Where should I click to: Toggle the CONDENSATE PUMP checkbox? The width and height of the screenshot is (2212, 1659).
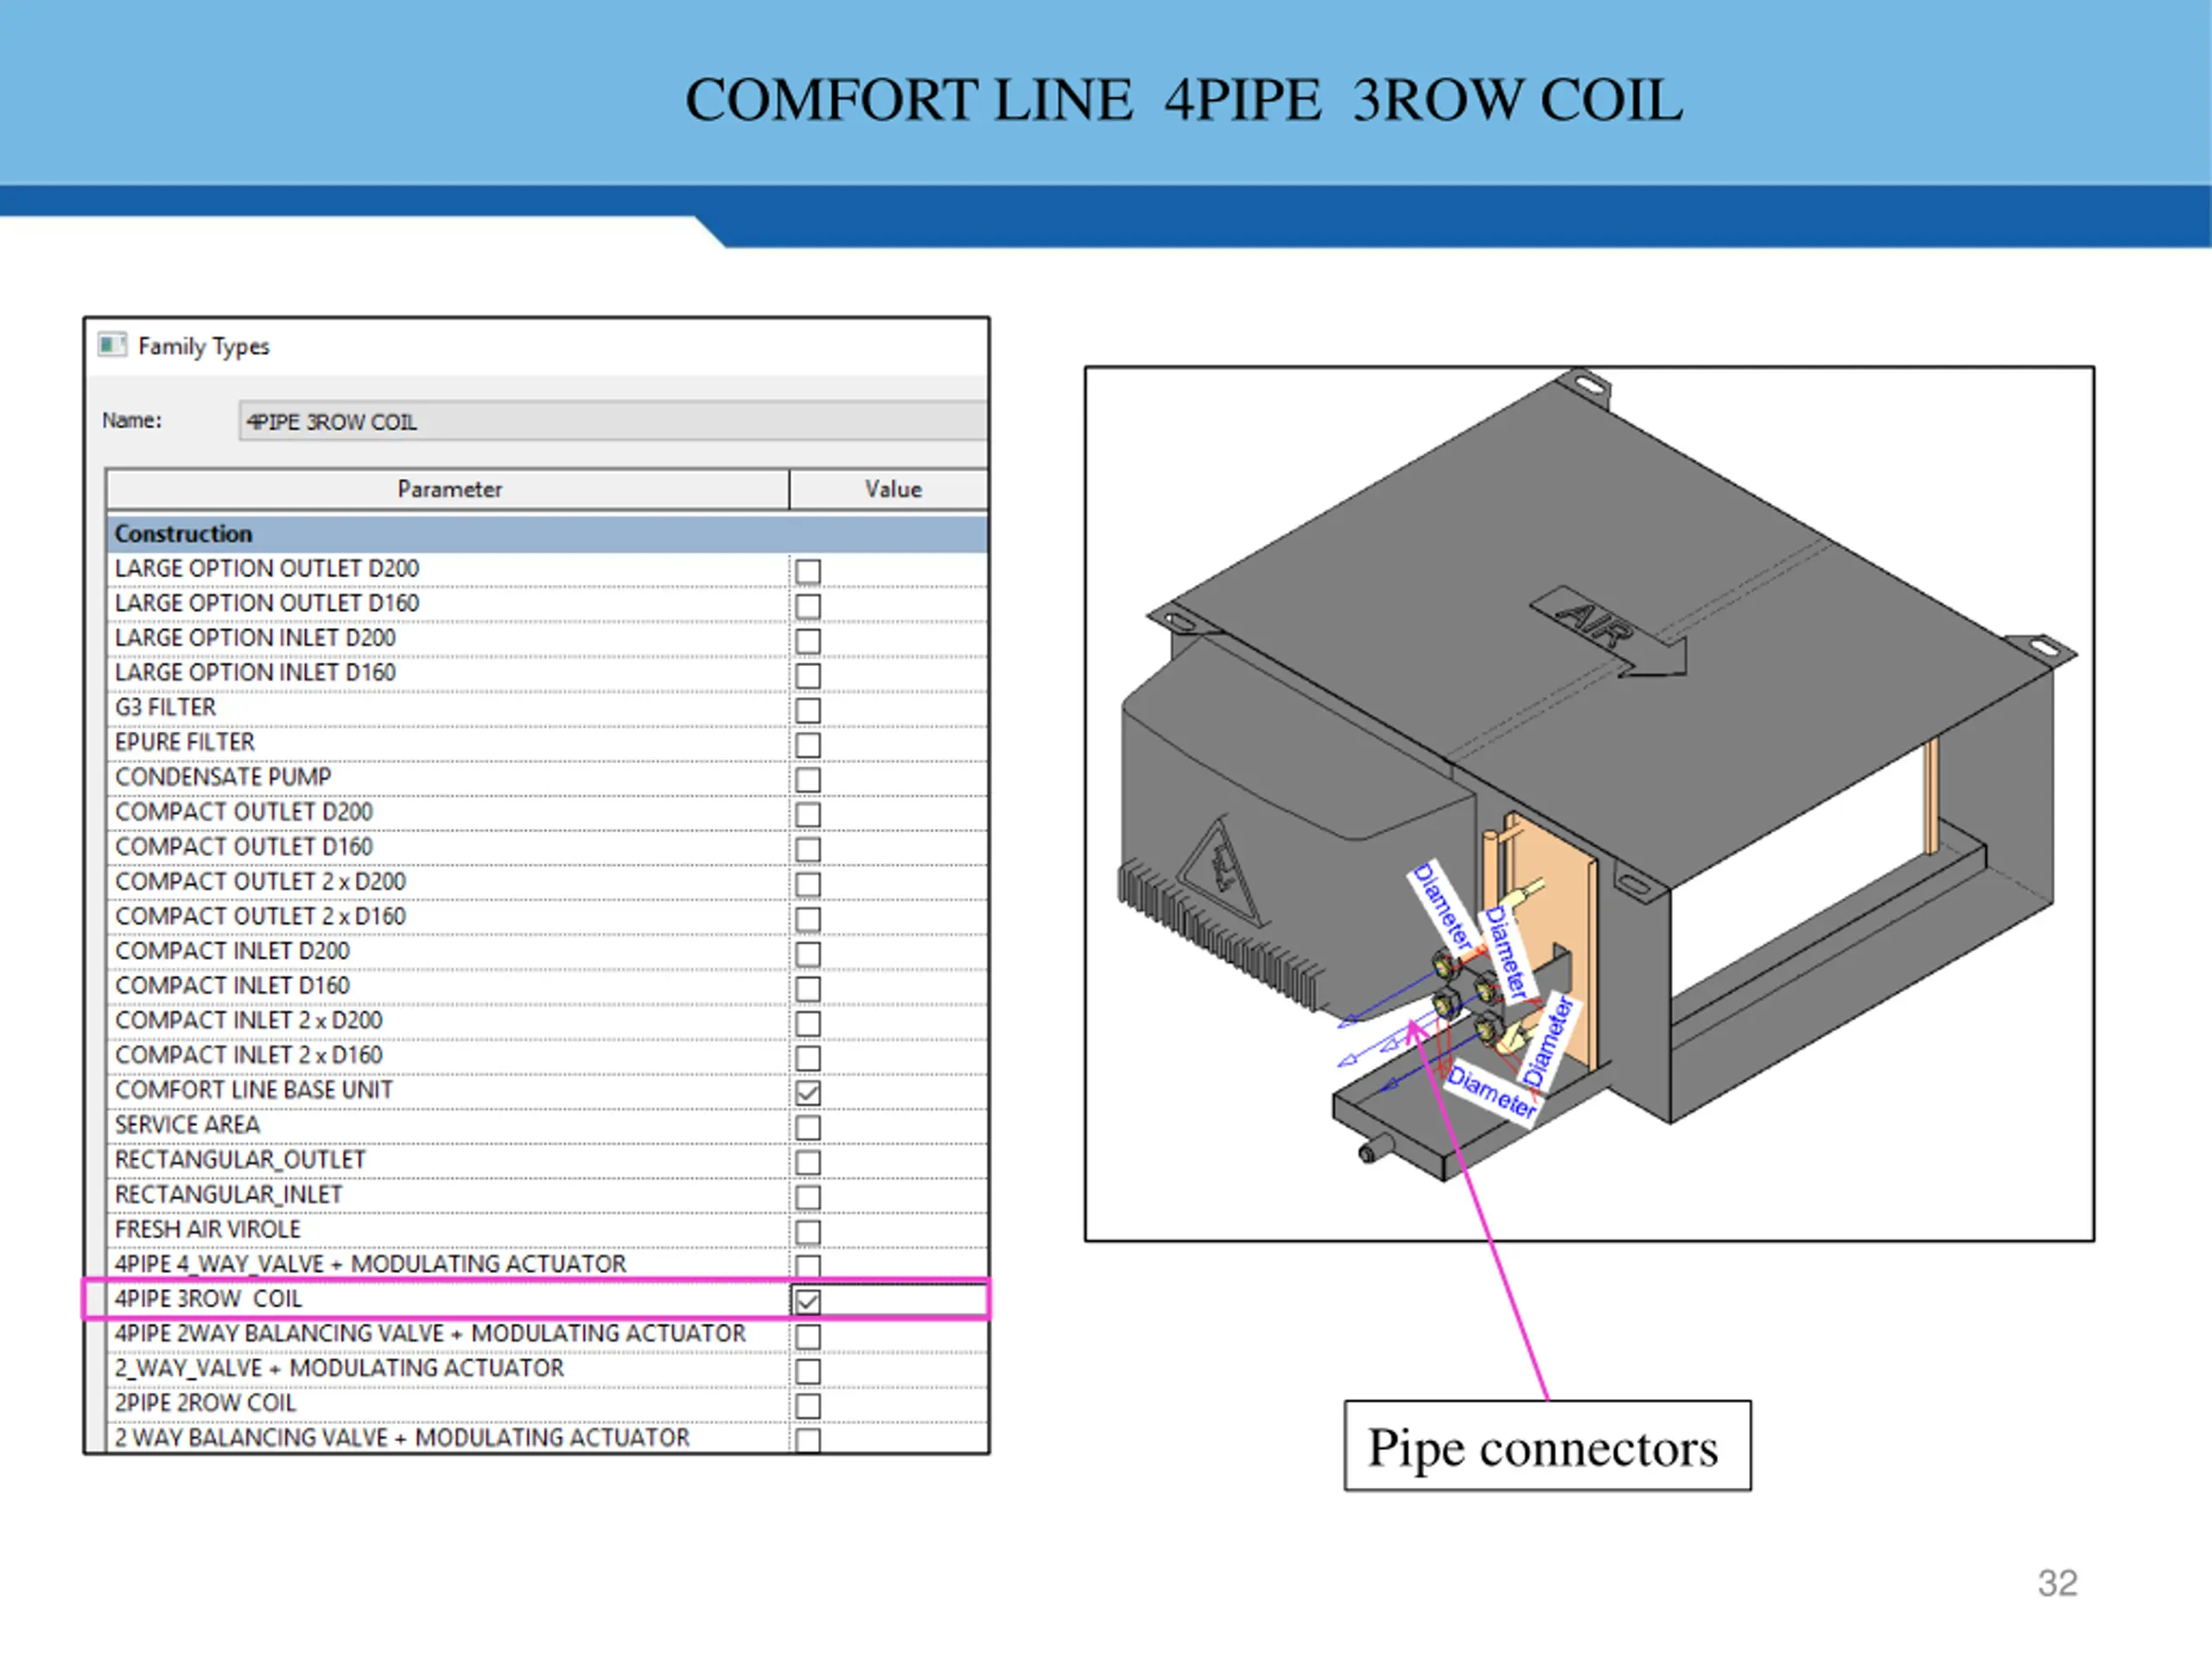807,780
